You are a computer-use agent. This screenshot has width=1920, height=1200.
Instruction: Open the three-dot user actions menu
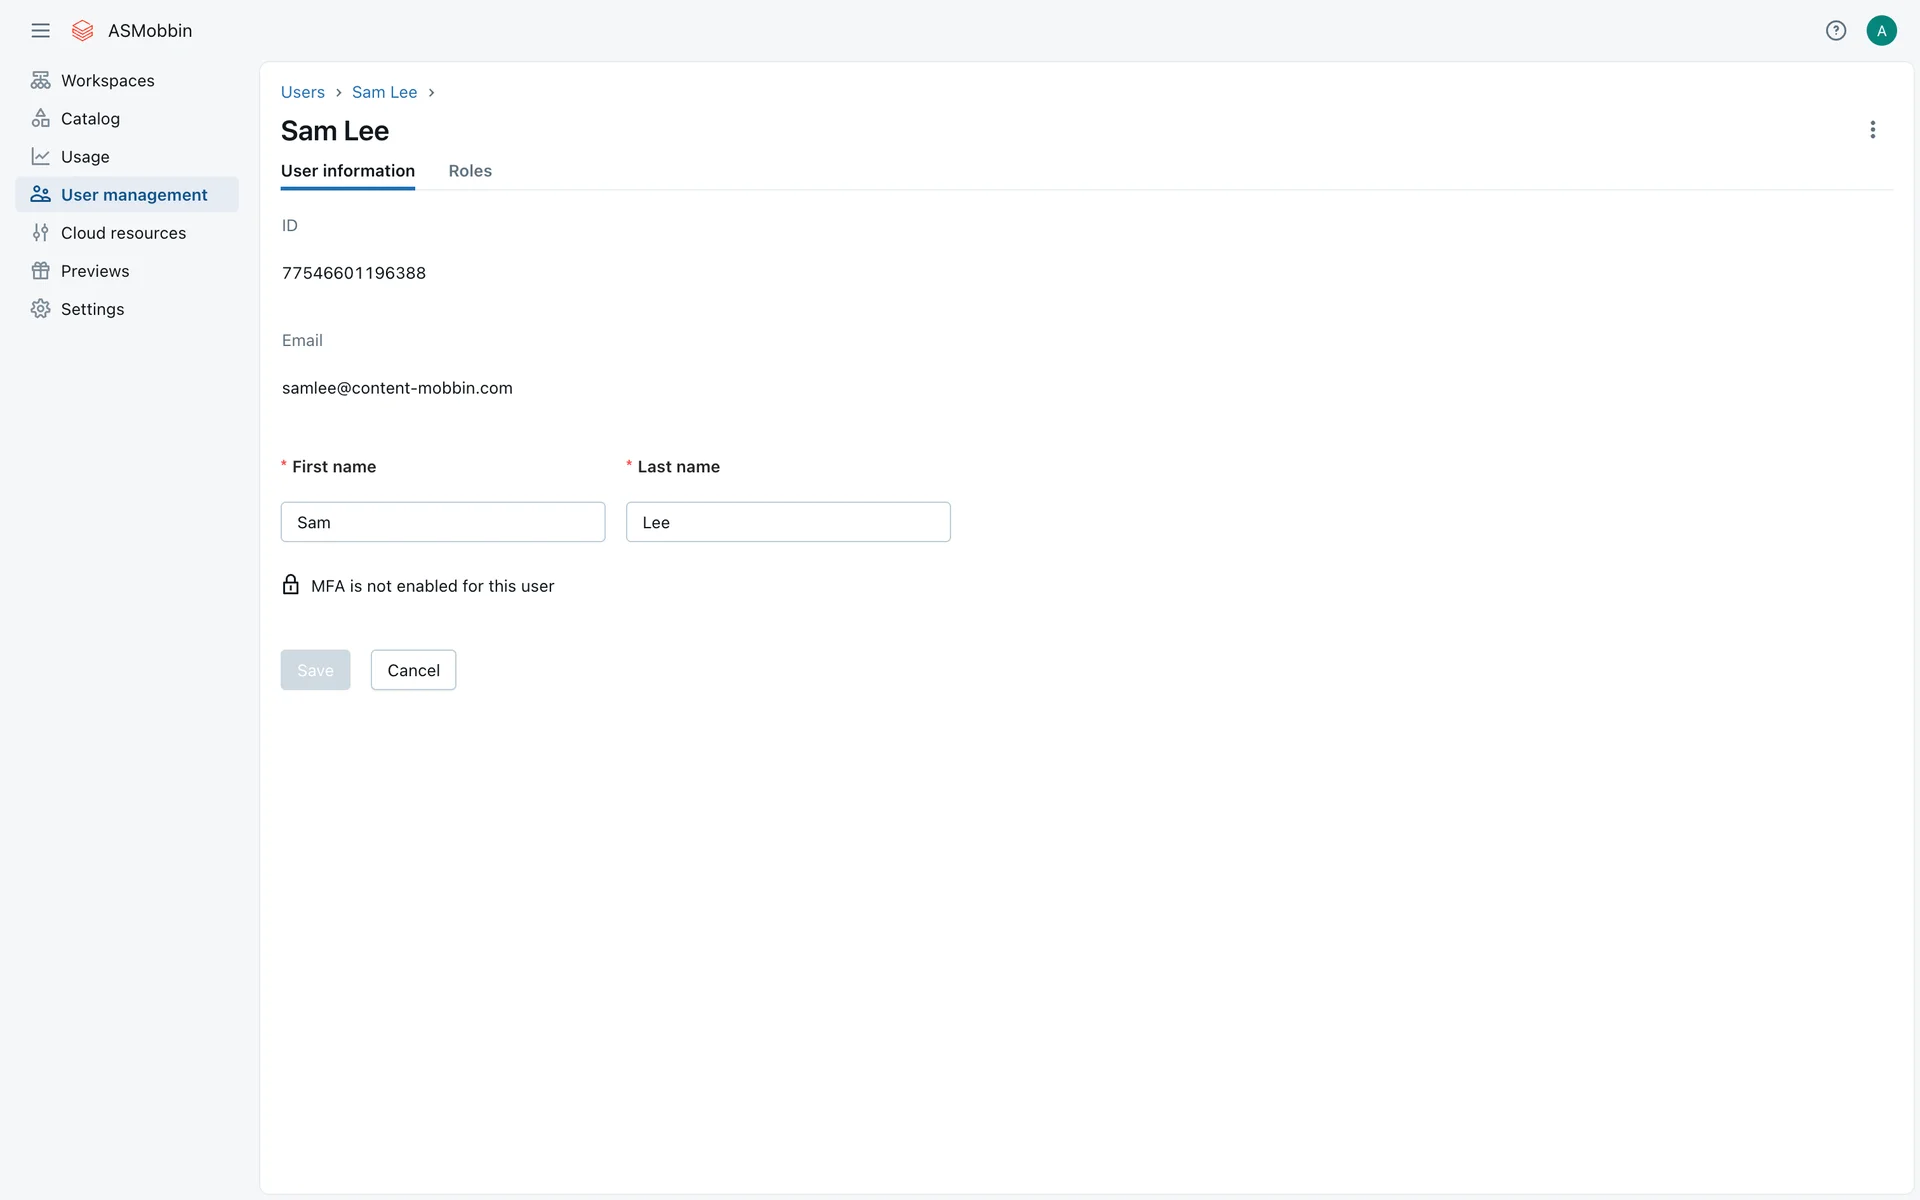tap(1872, 130)
